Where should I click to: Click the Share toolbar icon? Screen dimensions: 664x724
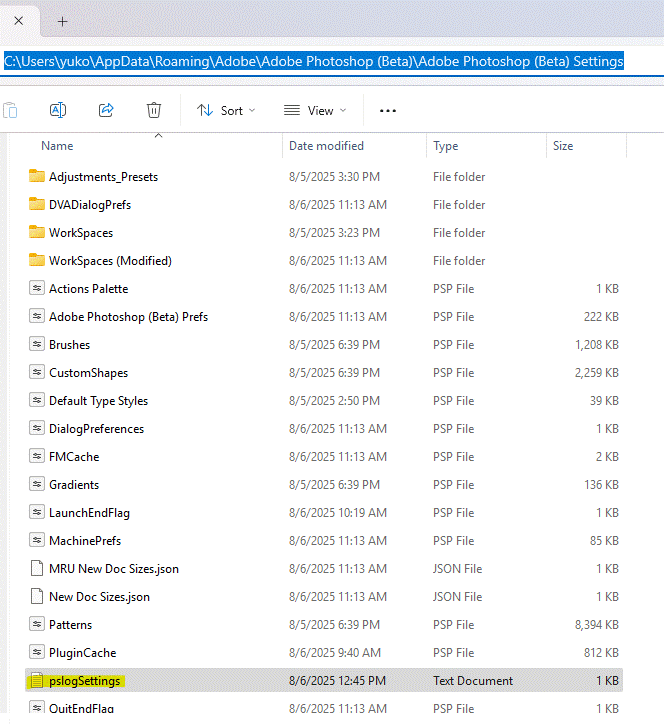tap(106, 110)
